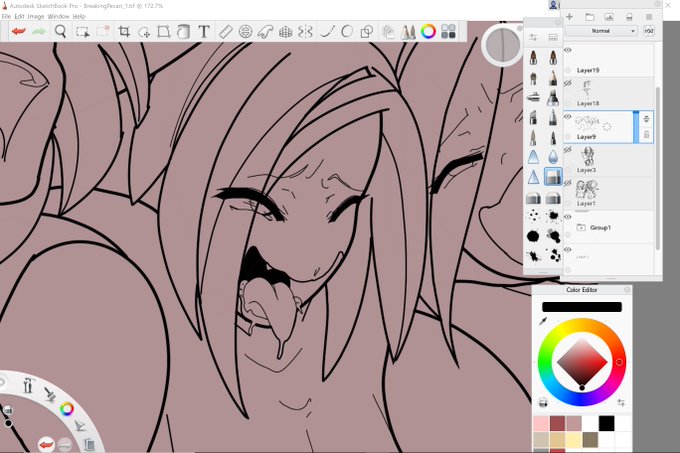Show Layer1 with its eye icon
The image size is (680, 453).
[x=568, y=183]
